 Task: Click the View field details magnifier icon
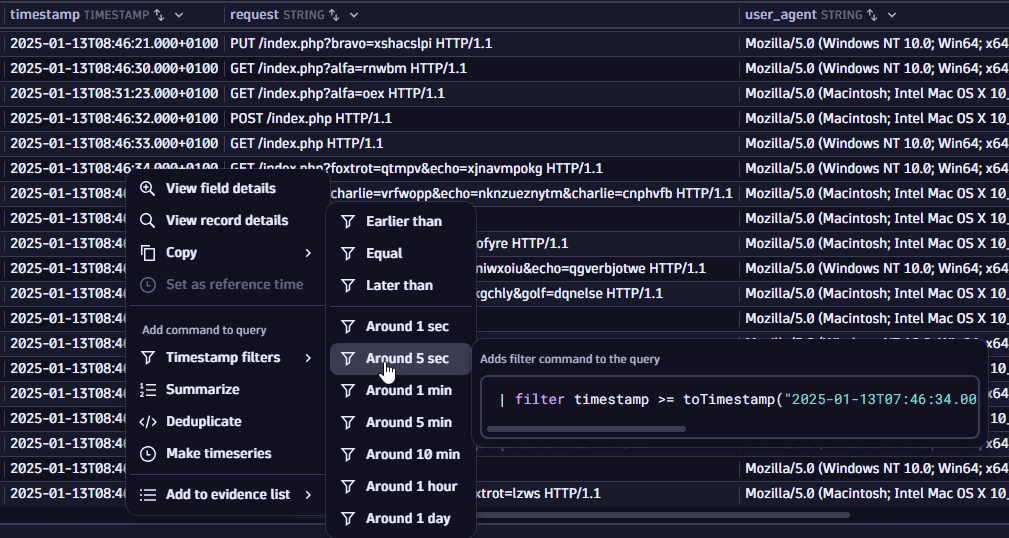click(x=147, y=189)
